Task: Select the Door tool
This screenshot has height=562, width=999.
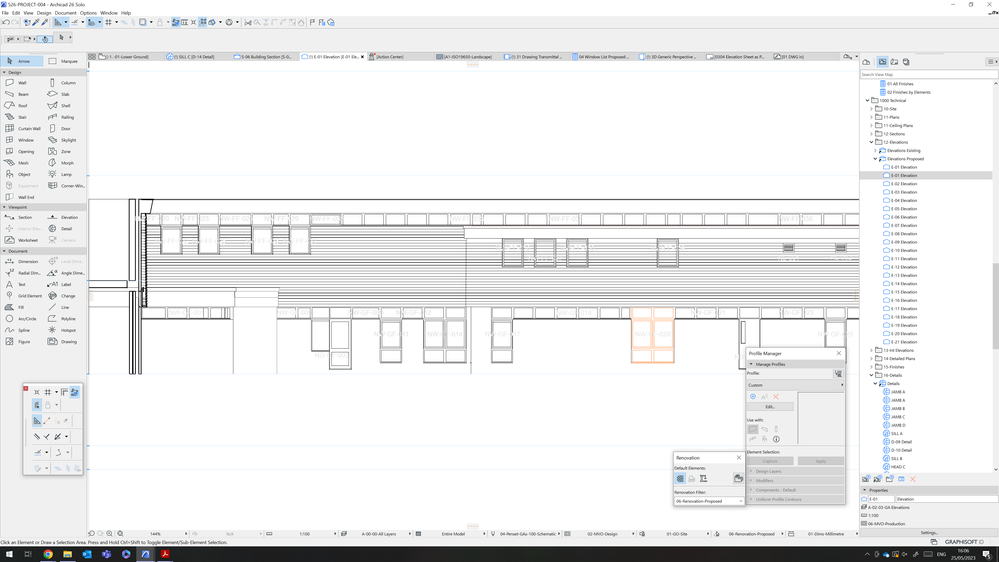Action: [x=65, y=129]
